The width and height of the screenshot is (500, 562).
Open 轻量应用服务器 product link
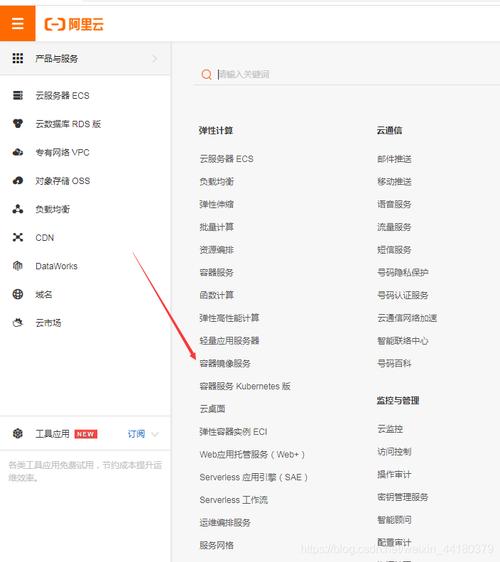point(229,340)
